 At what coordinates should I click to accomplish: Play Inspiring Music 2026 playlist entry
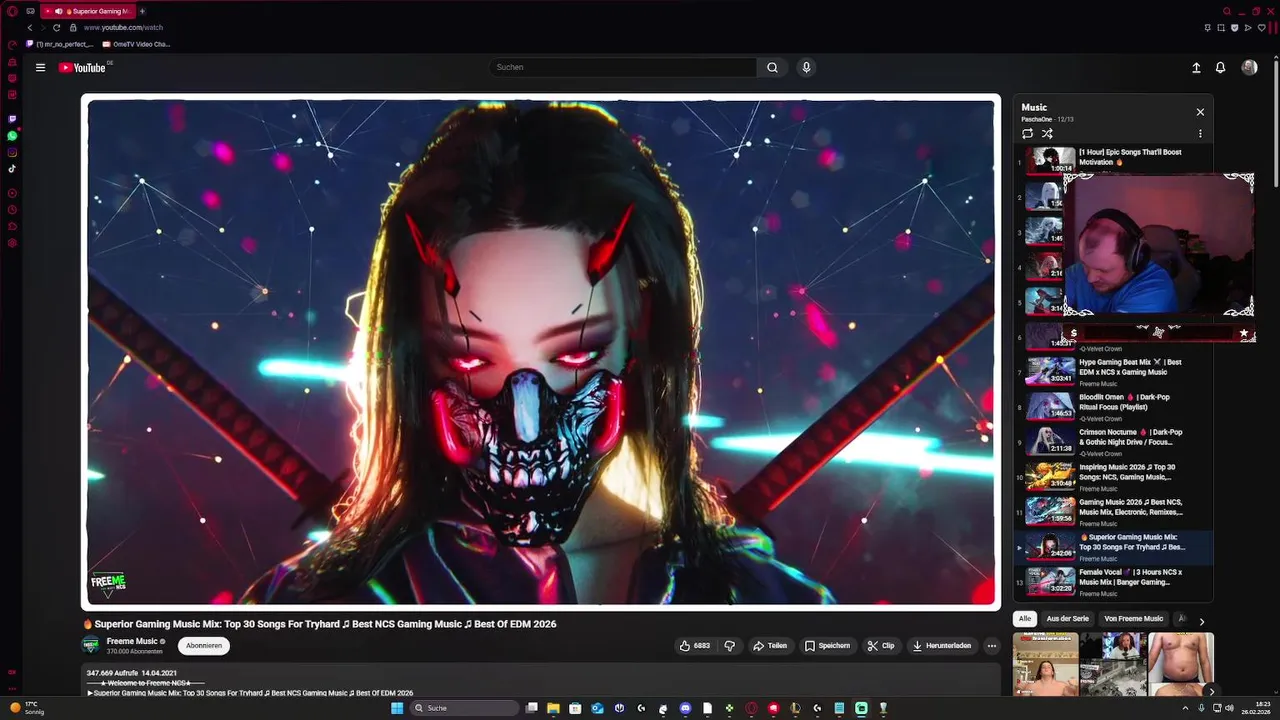pos(1114,477)
